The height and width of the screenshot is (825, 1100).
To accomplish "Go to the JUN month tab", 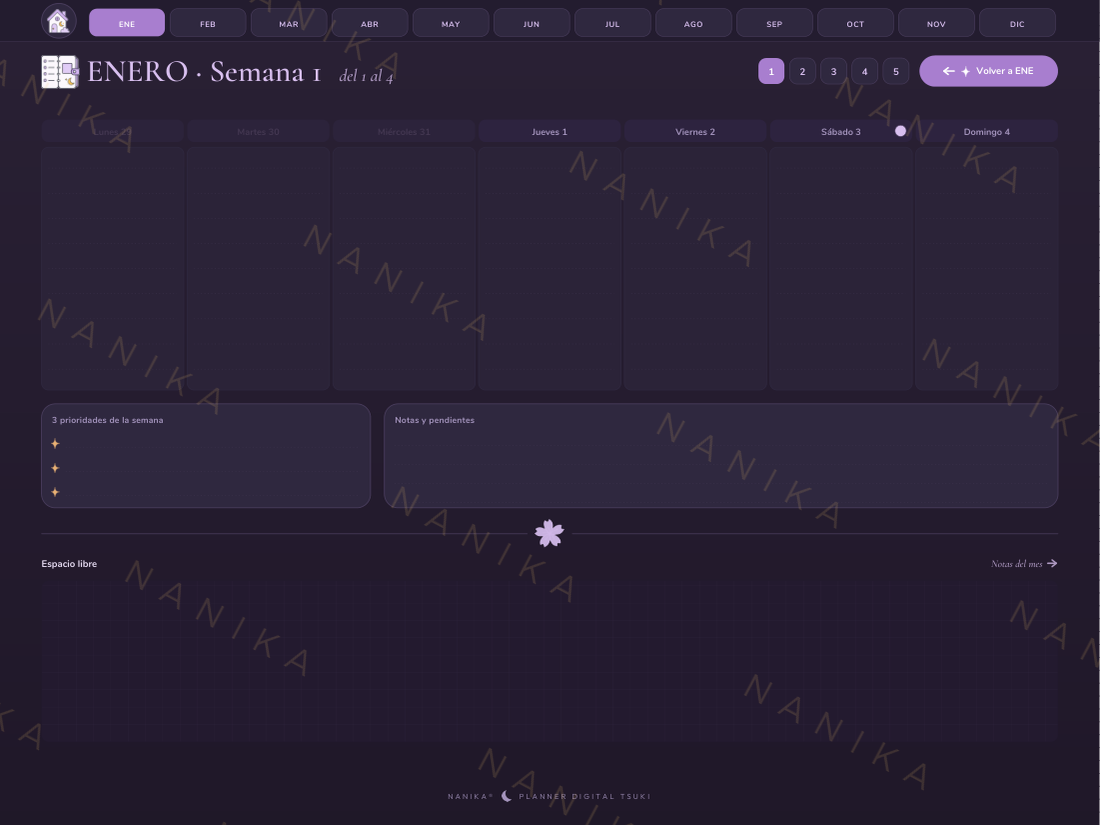I will [532, 23].
